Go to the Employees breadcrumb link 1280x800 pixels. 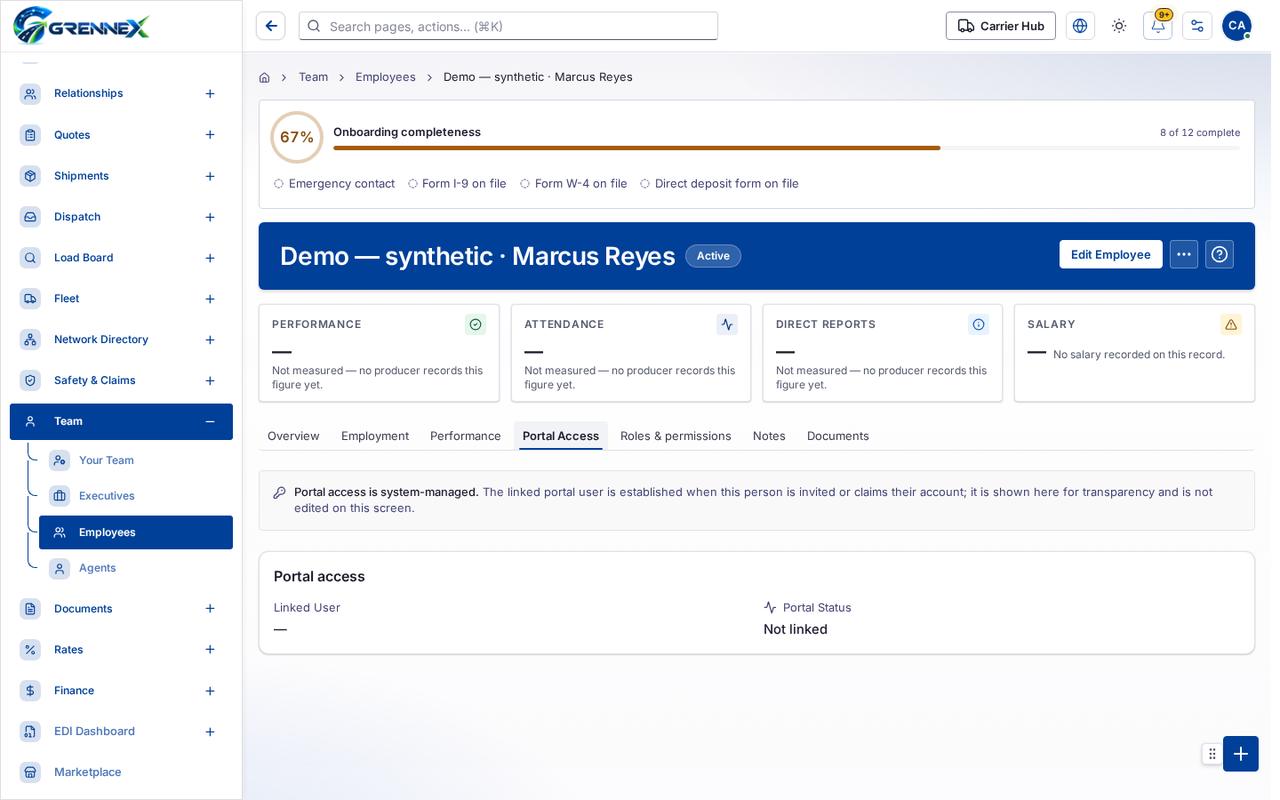point(386,77)
